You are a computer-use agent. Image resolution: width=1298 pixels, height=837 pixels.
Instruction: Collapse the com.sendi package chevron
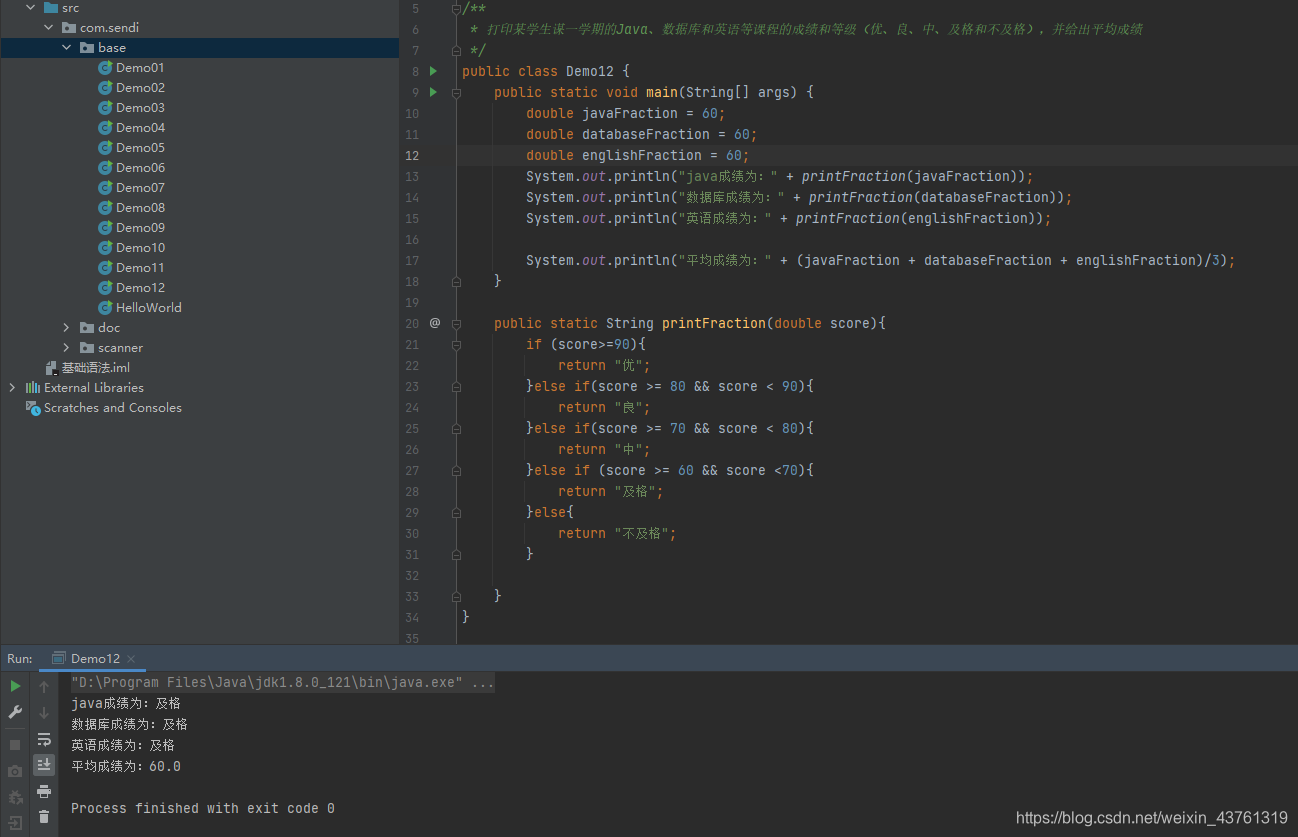click(48, 28)
